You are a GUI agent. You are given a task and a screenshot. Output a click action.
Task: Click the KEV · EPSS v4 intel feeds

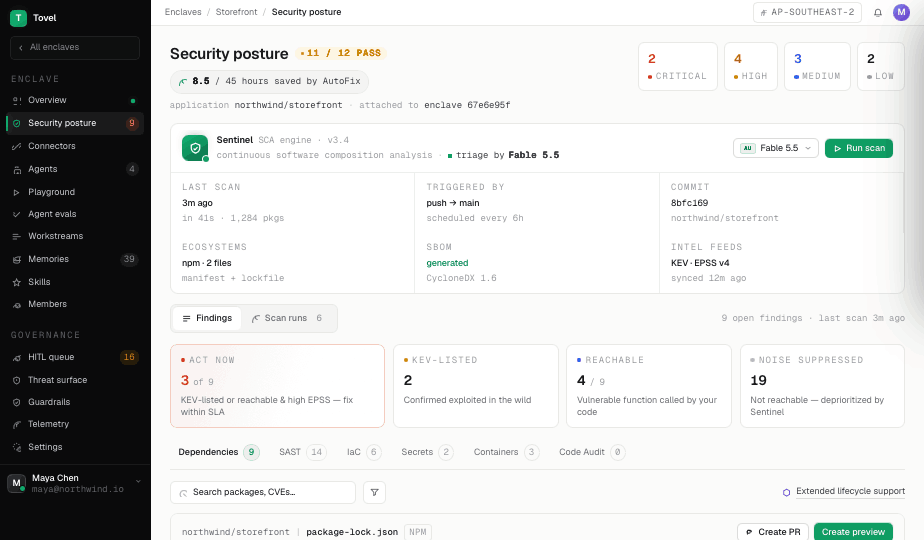pos(700,263)
